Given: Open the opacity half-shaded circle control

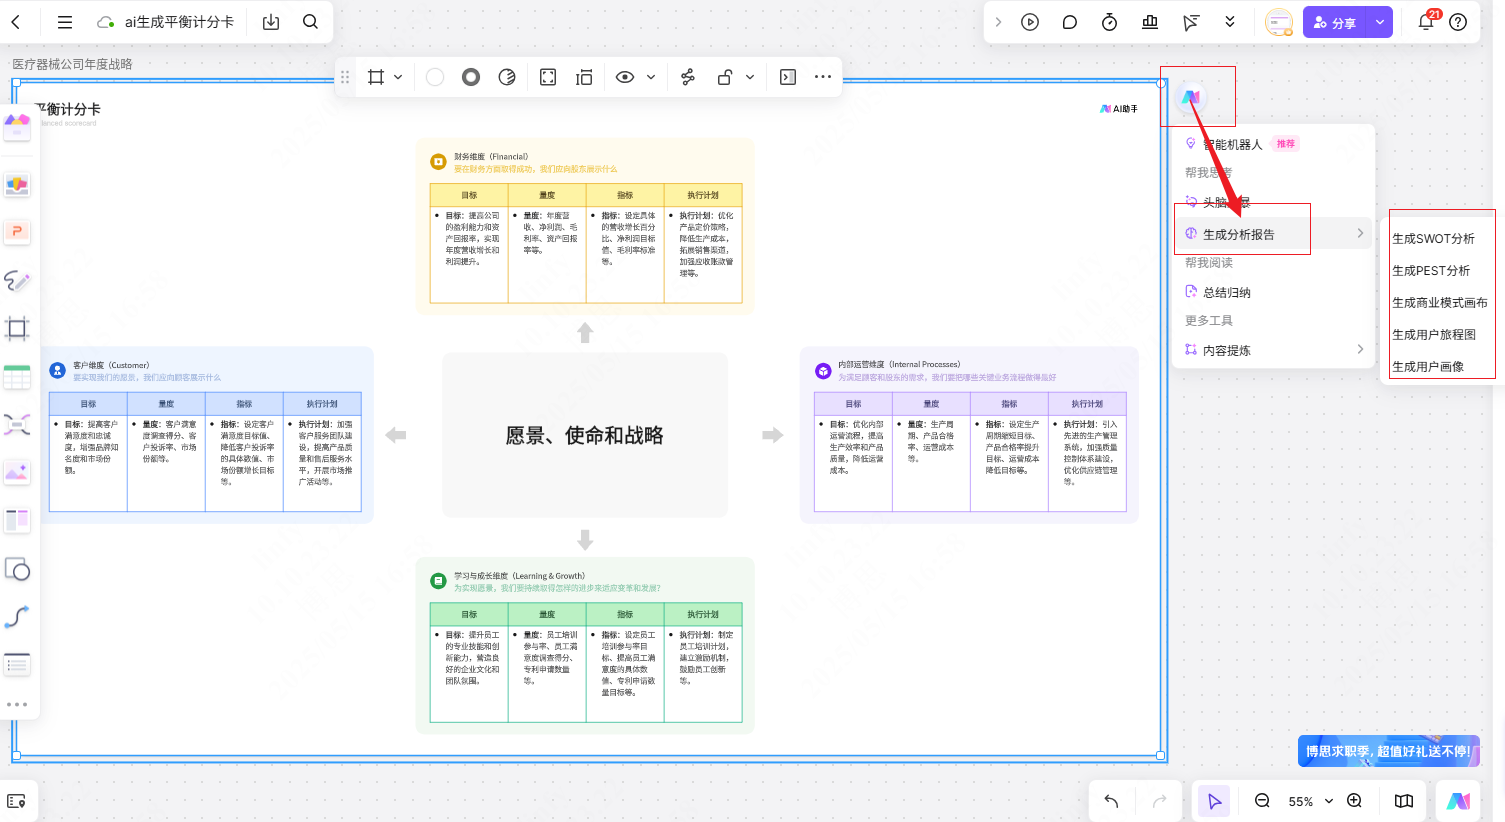Looking at the screenshot, I should (x=507, y=77).
